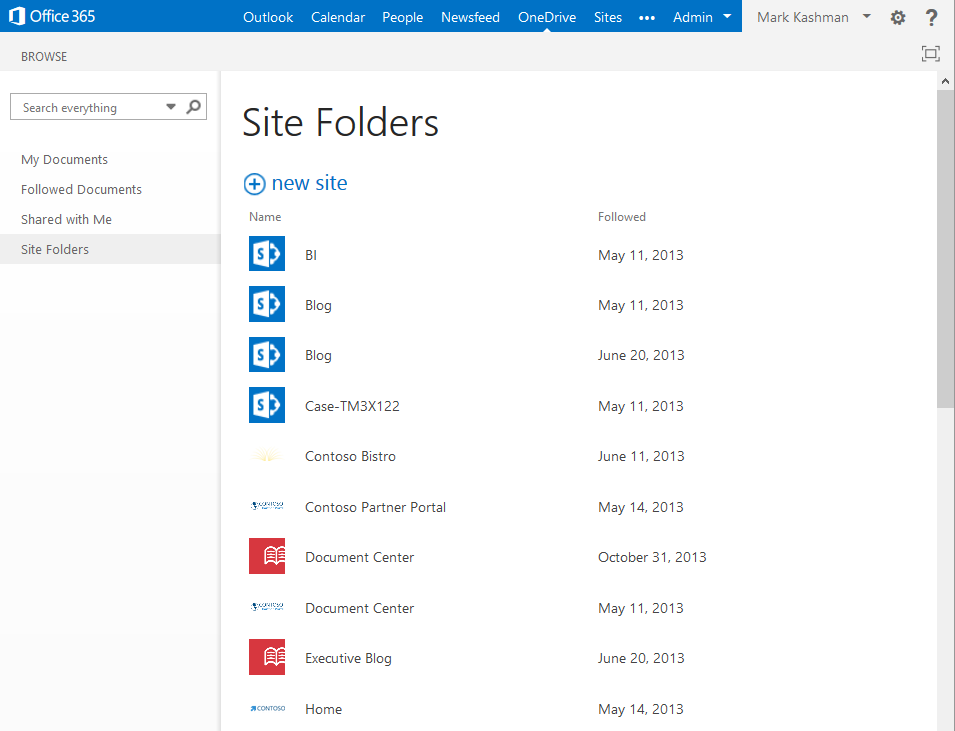The width and height of the screenshot is (955, 731).
Task: Show more navigation options via ellipsis
Action: click(x=647, y=18)
